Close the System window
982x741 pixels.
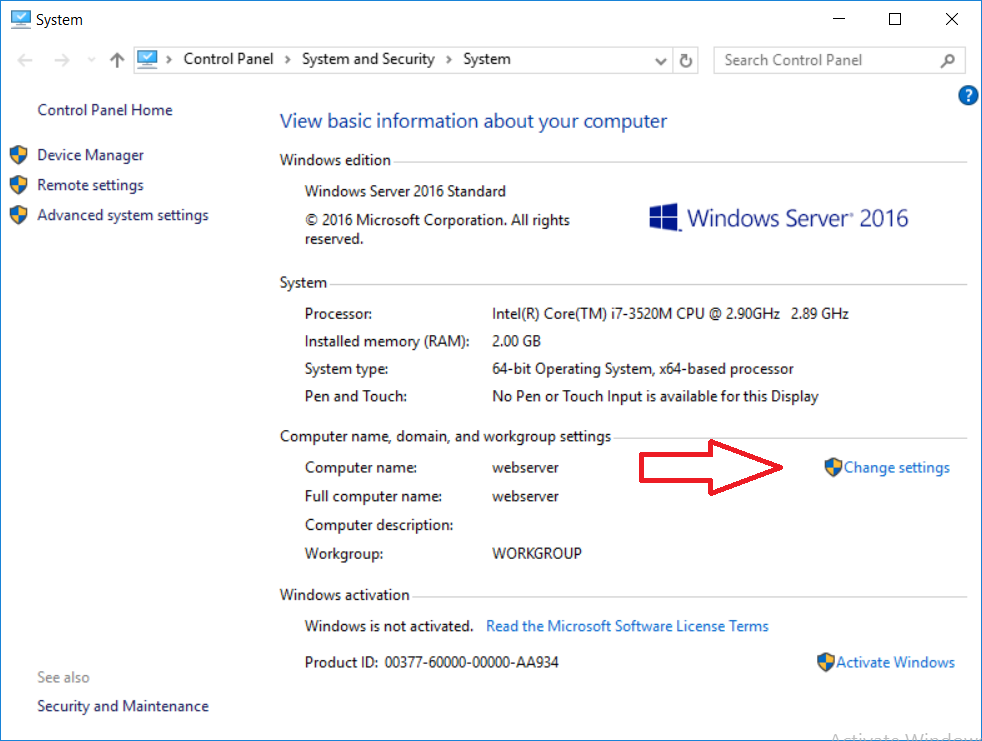pyautogui.click(x=952, y=19)
